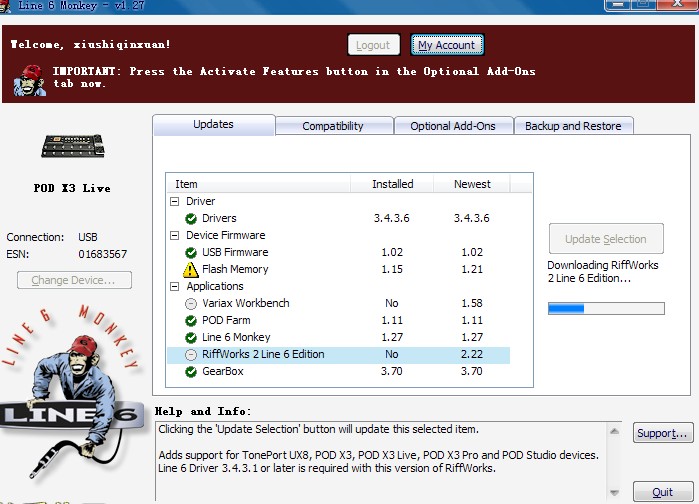Click the Installed column header
The width and height of the screenshot is (699, 504).
392,184
